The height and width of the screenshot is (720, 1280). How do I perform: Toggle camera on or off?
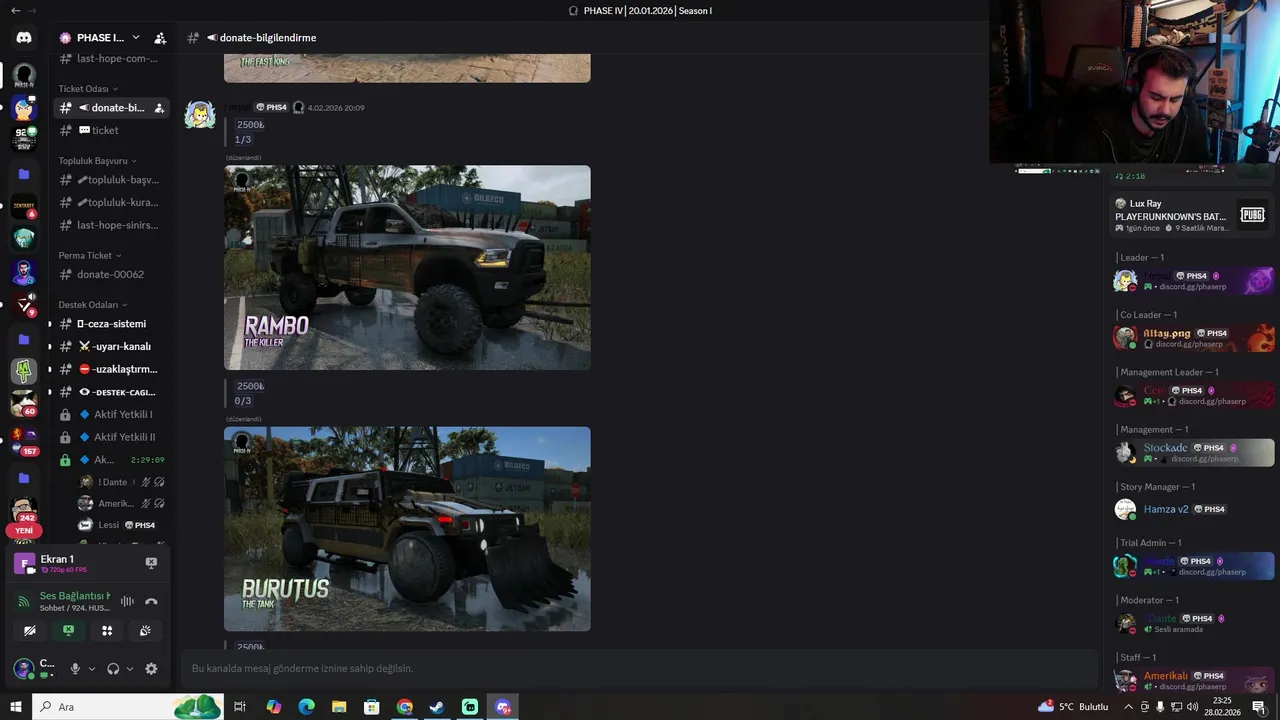coord(30,630)
